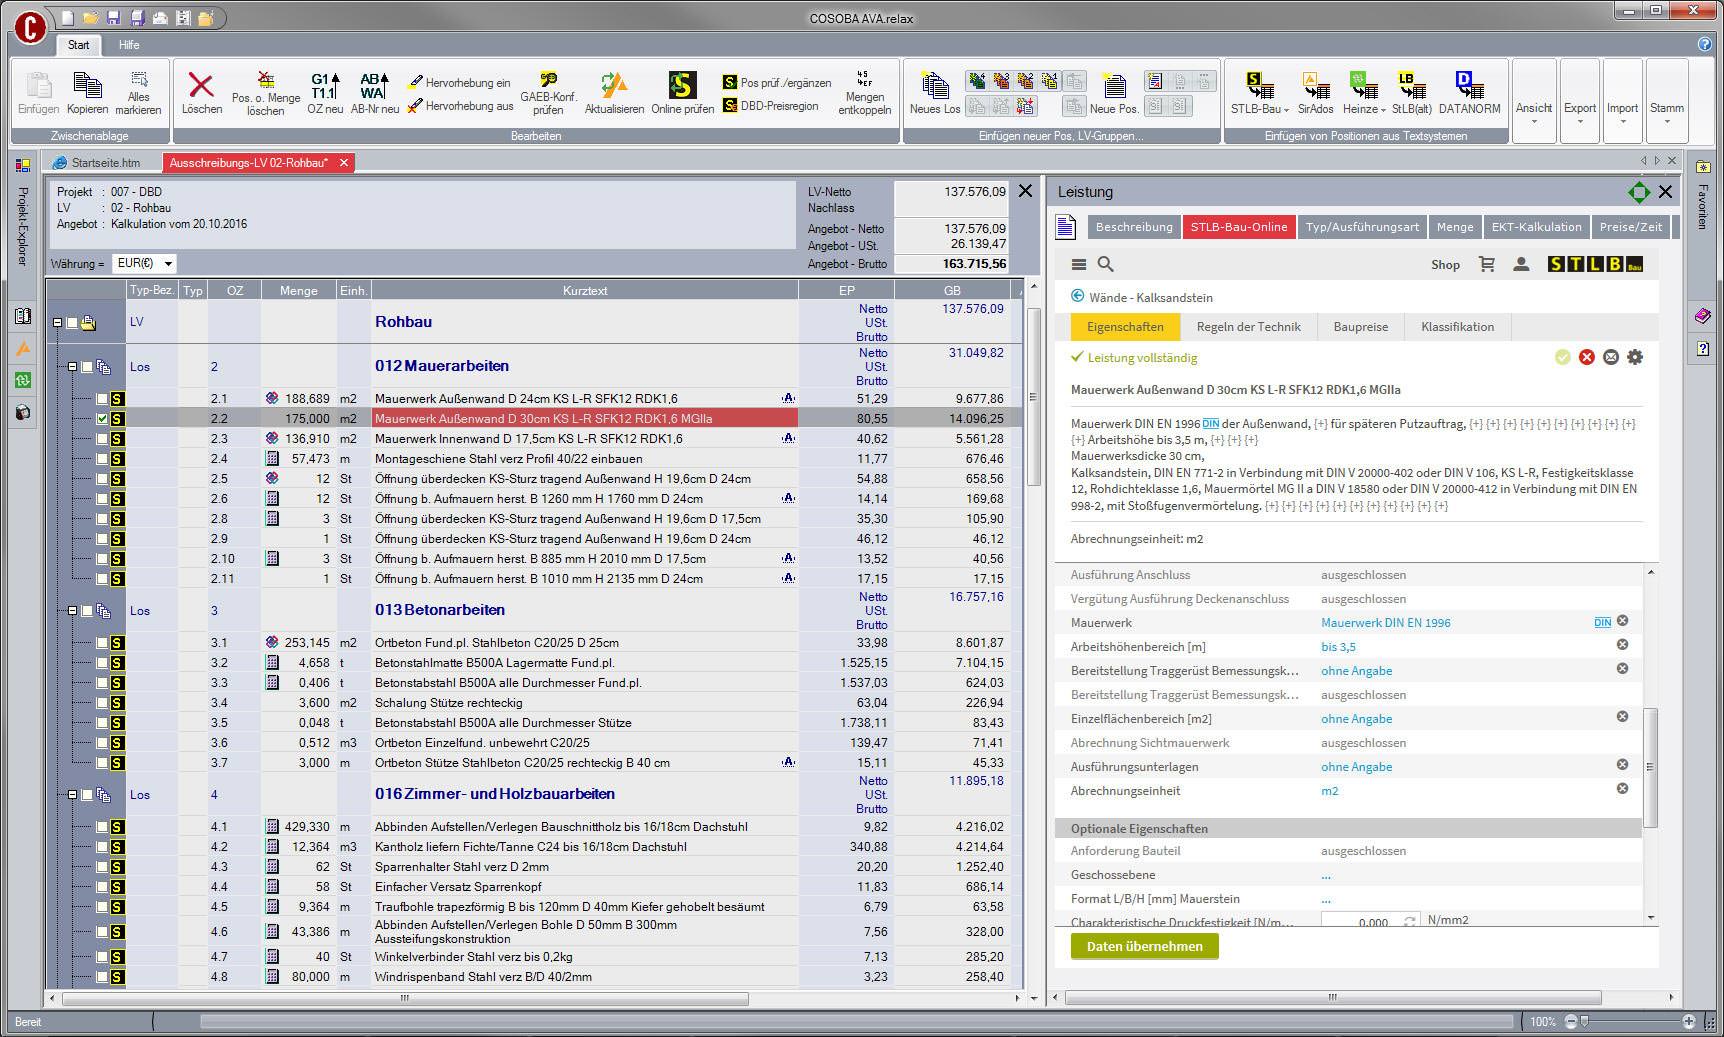Screen dimensions: 1724x1037
Task: Toggle checkbox for position 2.1
Action: tap(102, 399)
